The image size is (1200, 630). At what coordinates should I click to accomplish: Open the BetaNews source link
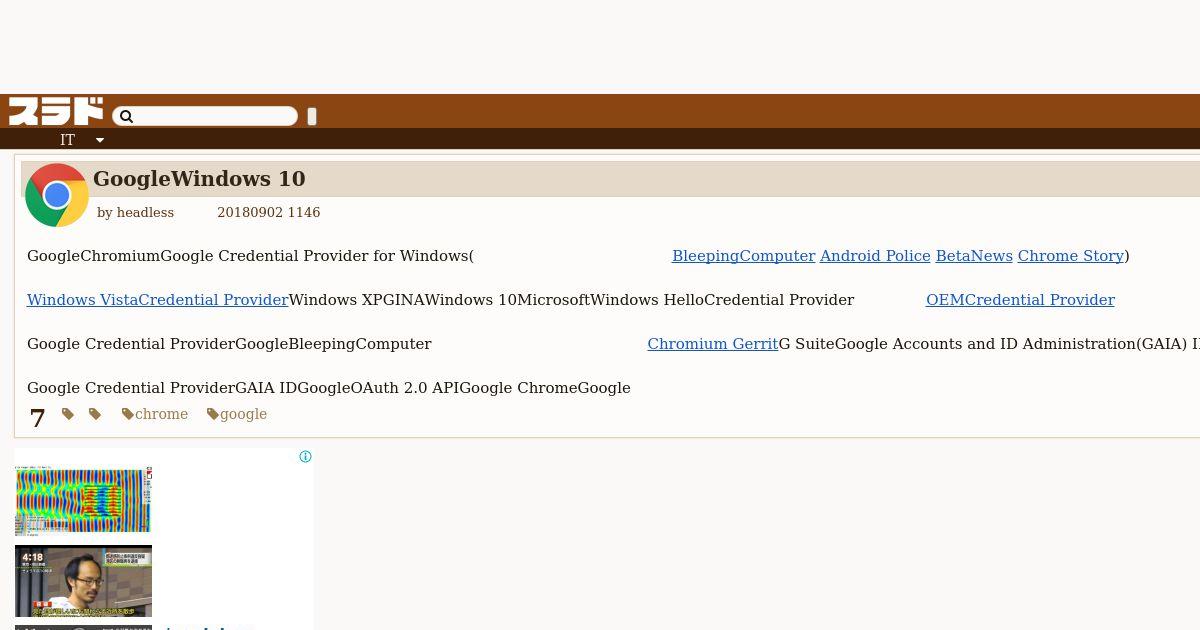click(974, 256)
